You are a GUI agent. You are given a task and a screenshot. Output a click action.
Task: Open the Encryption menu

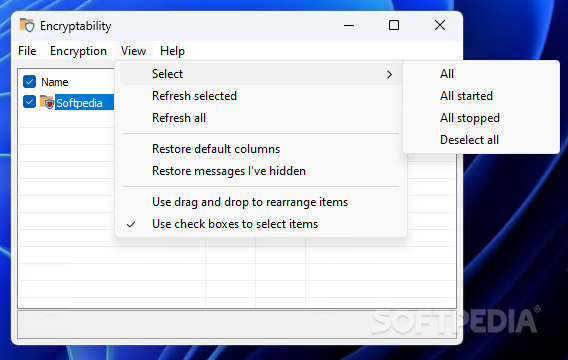pyautogui.click(x=78, y=51)
